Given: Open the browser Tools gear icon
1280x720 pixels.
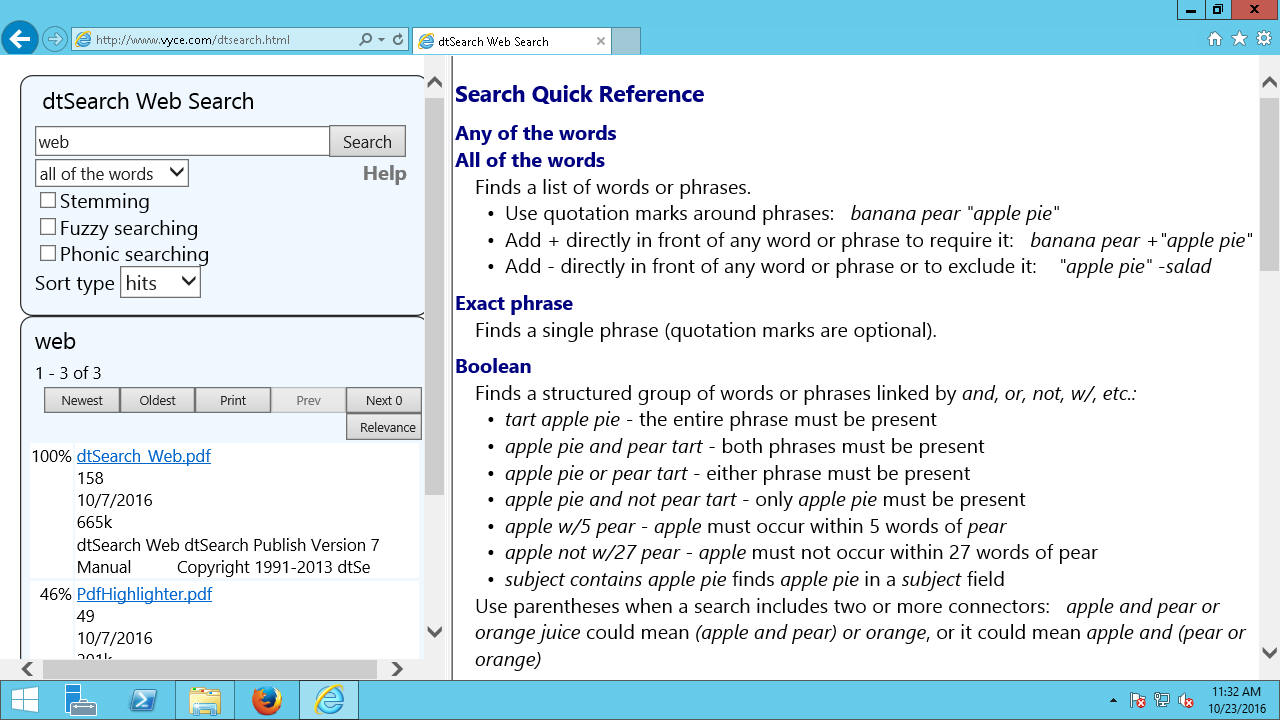Looking at the screenshot, I should coord(1264,39).
